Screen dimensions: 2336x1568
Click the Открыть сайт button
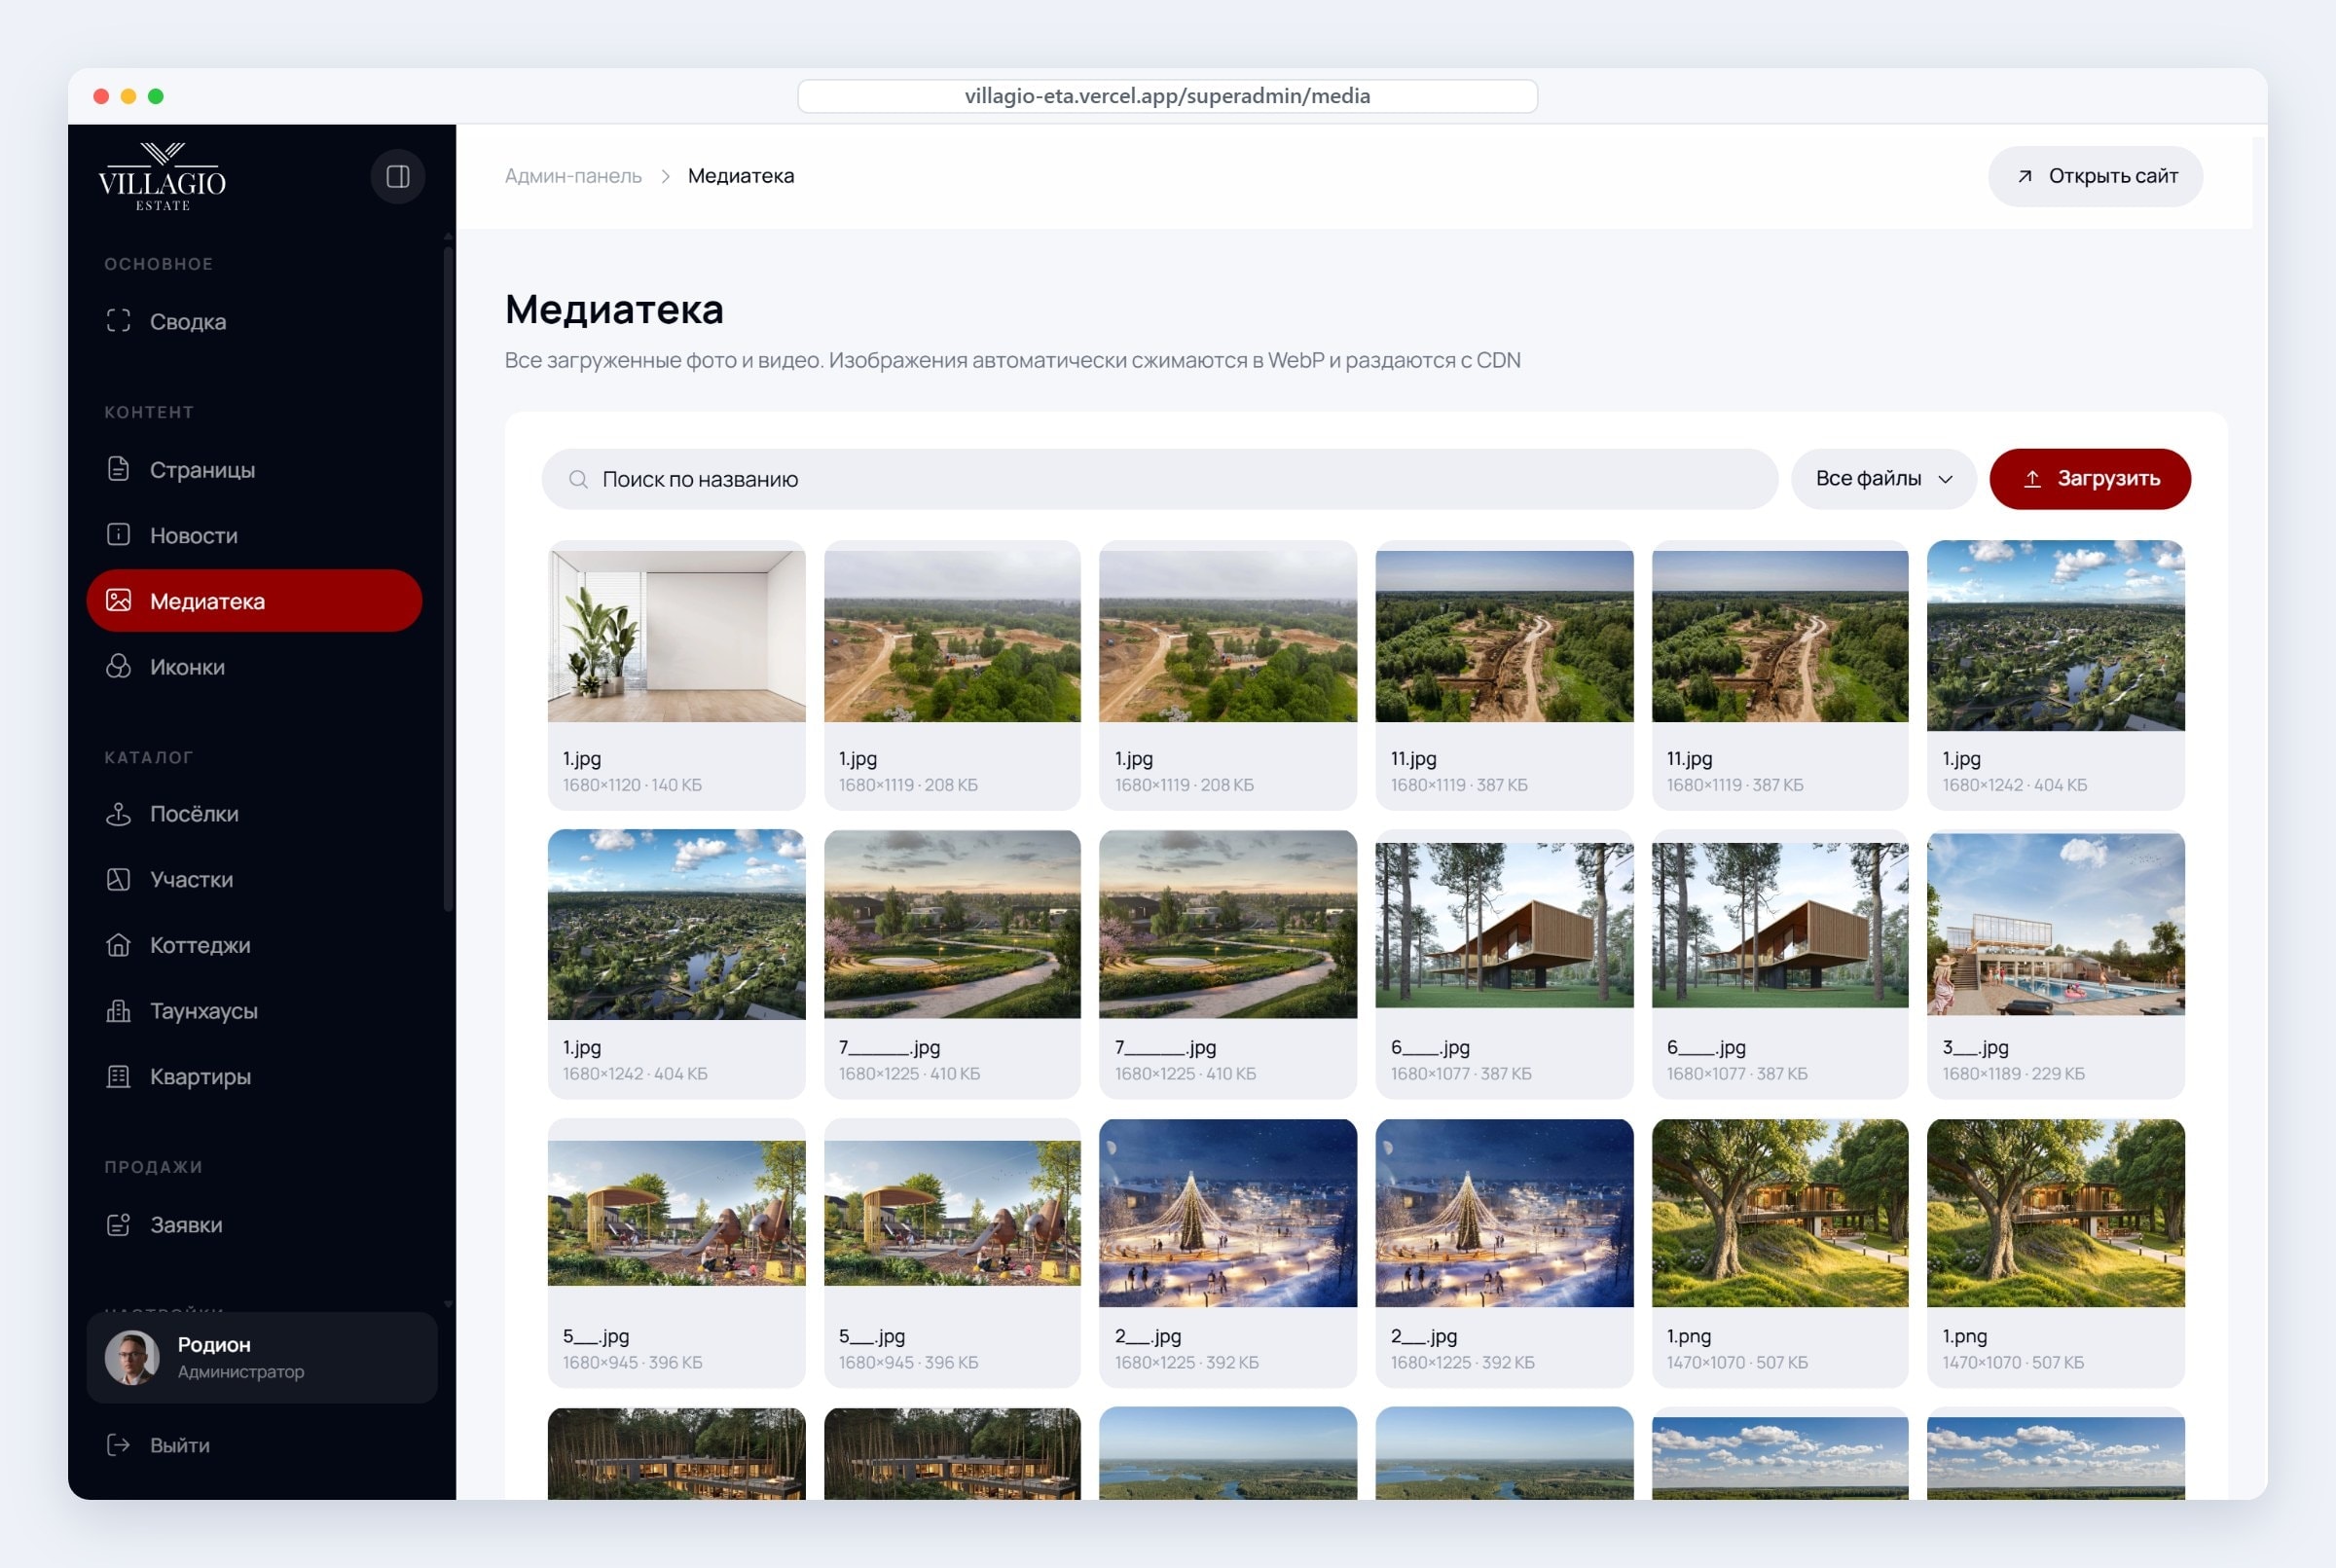pyautogui.click(x=2095, y=176)
